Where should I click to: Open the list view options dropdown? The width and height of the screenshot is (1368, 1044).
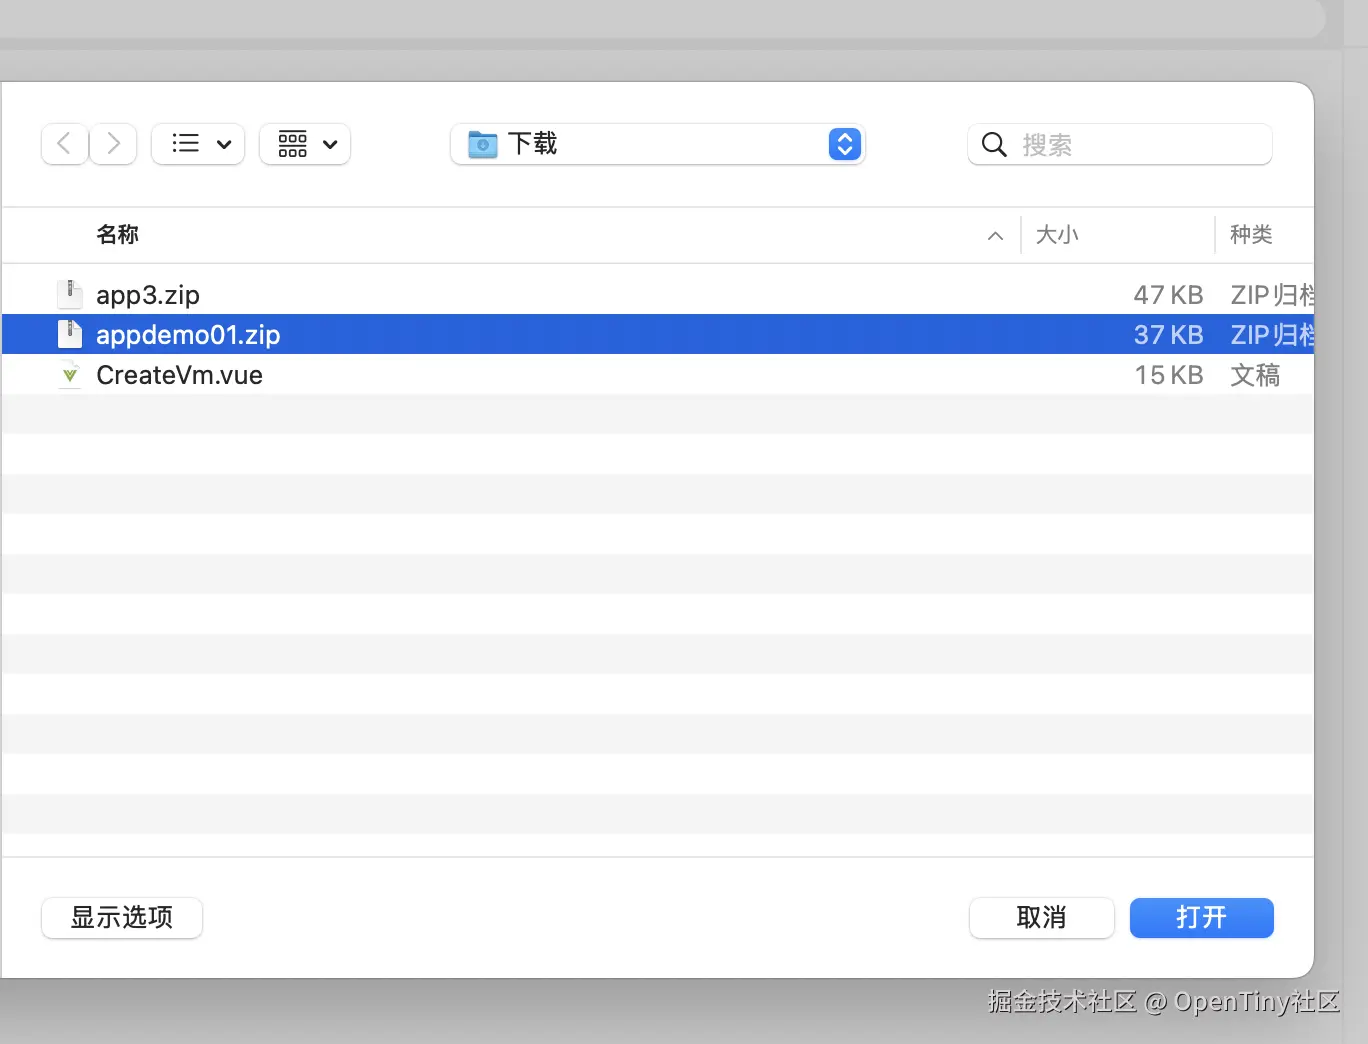click(198, 144)
